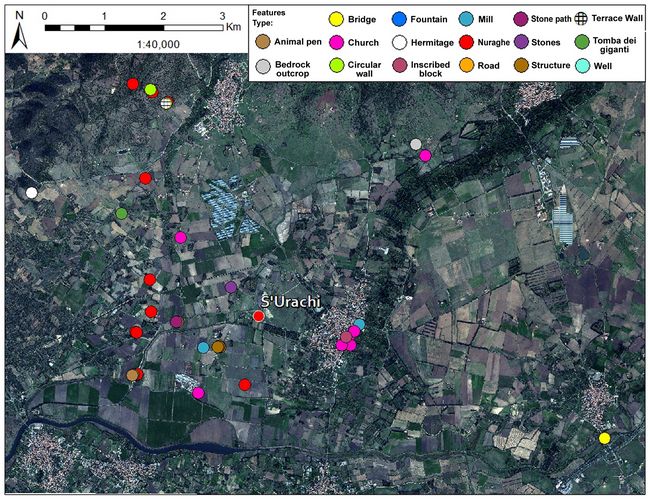The height and width of the screenshot is (500, 650).
Task: Click the white Hermitage legend swatch
Action: point(400,42)
